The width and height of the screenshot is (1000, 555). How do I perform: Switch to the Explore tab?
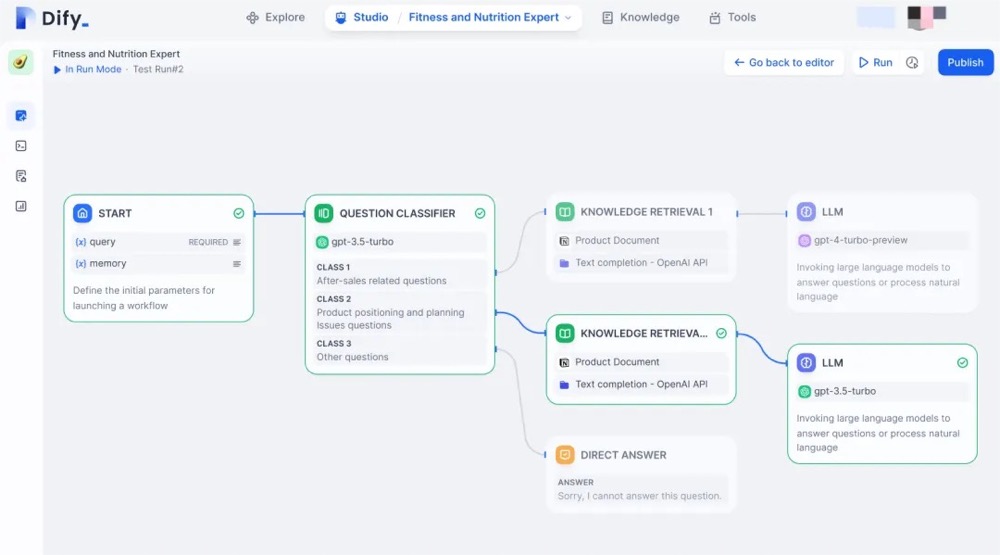[x=276, y=17]
